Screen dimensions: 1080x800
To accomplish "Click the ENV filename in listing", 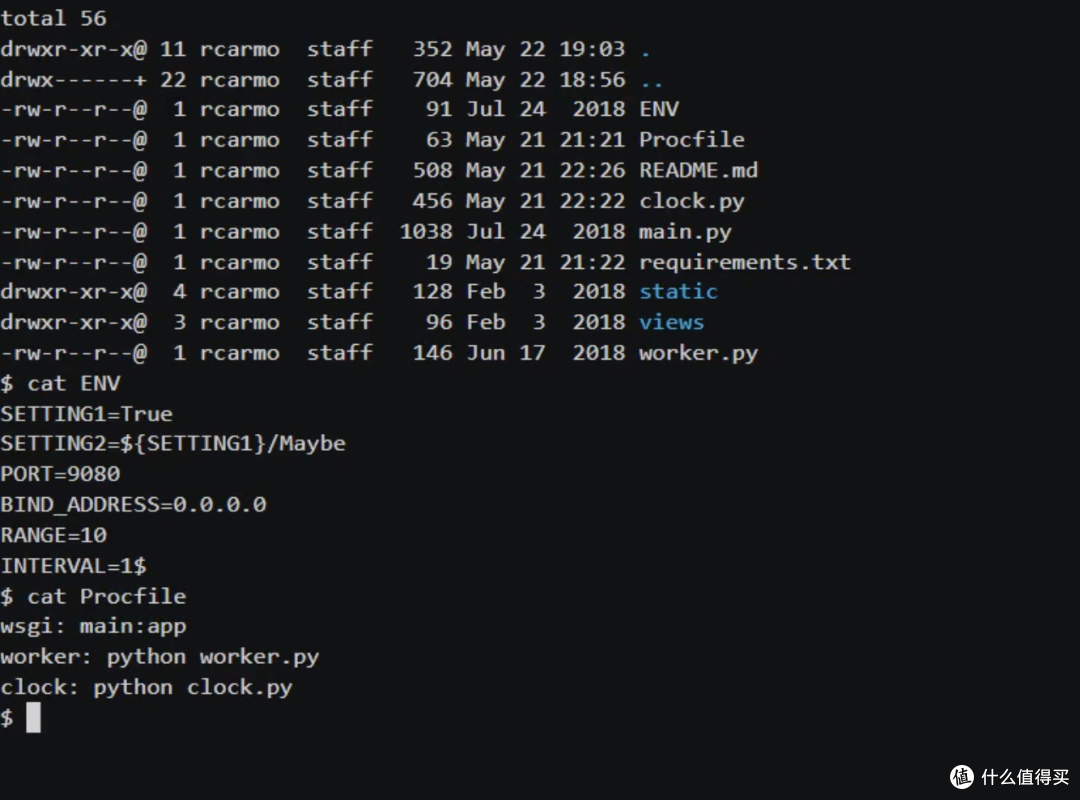I will [x=658, y=109].
